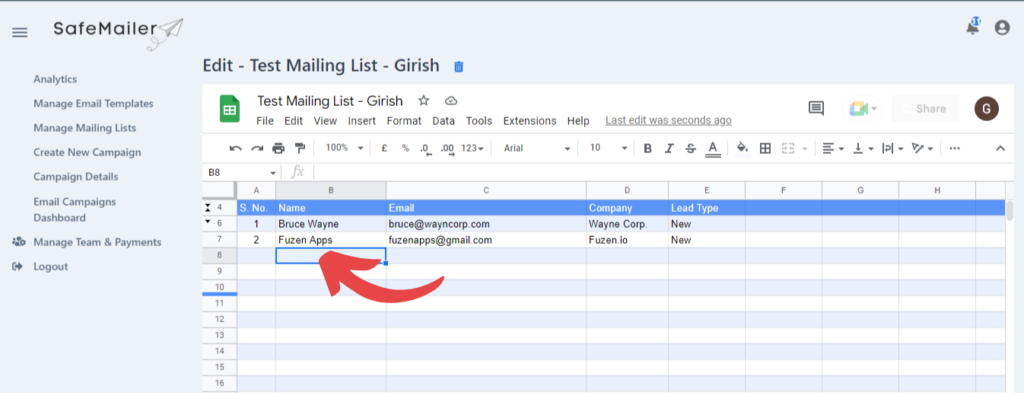Delete mailing list with trash icon
This screenshot has height=393, width=1024.
(459, 67)
